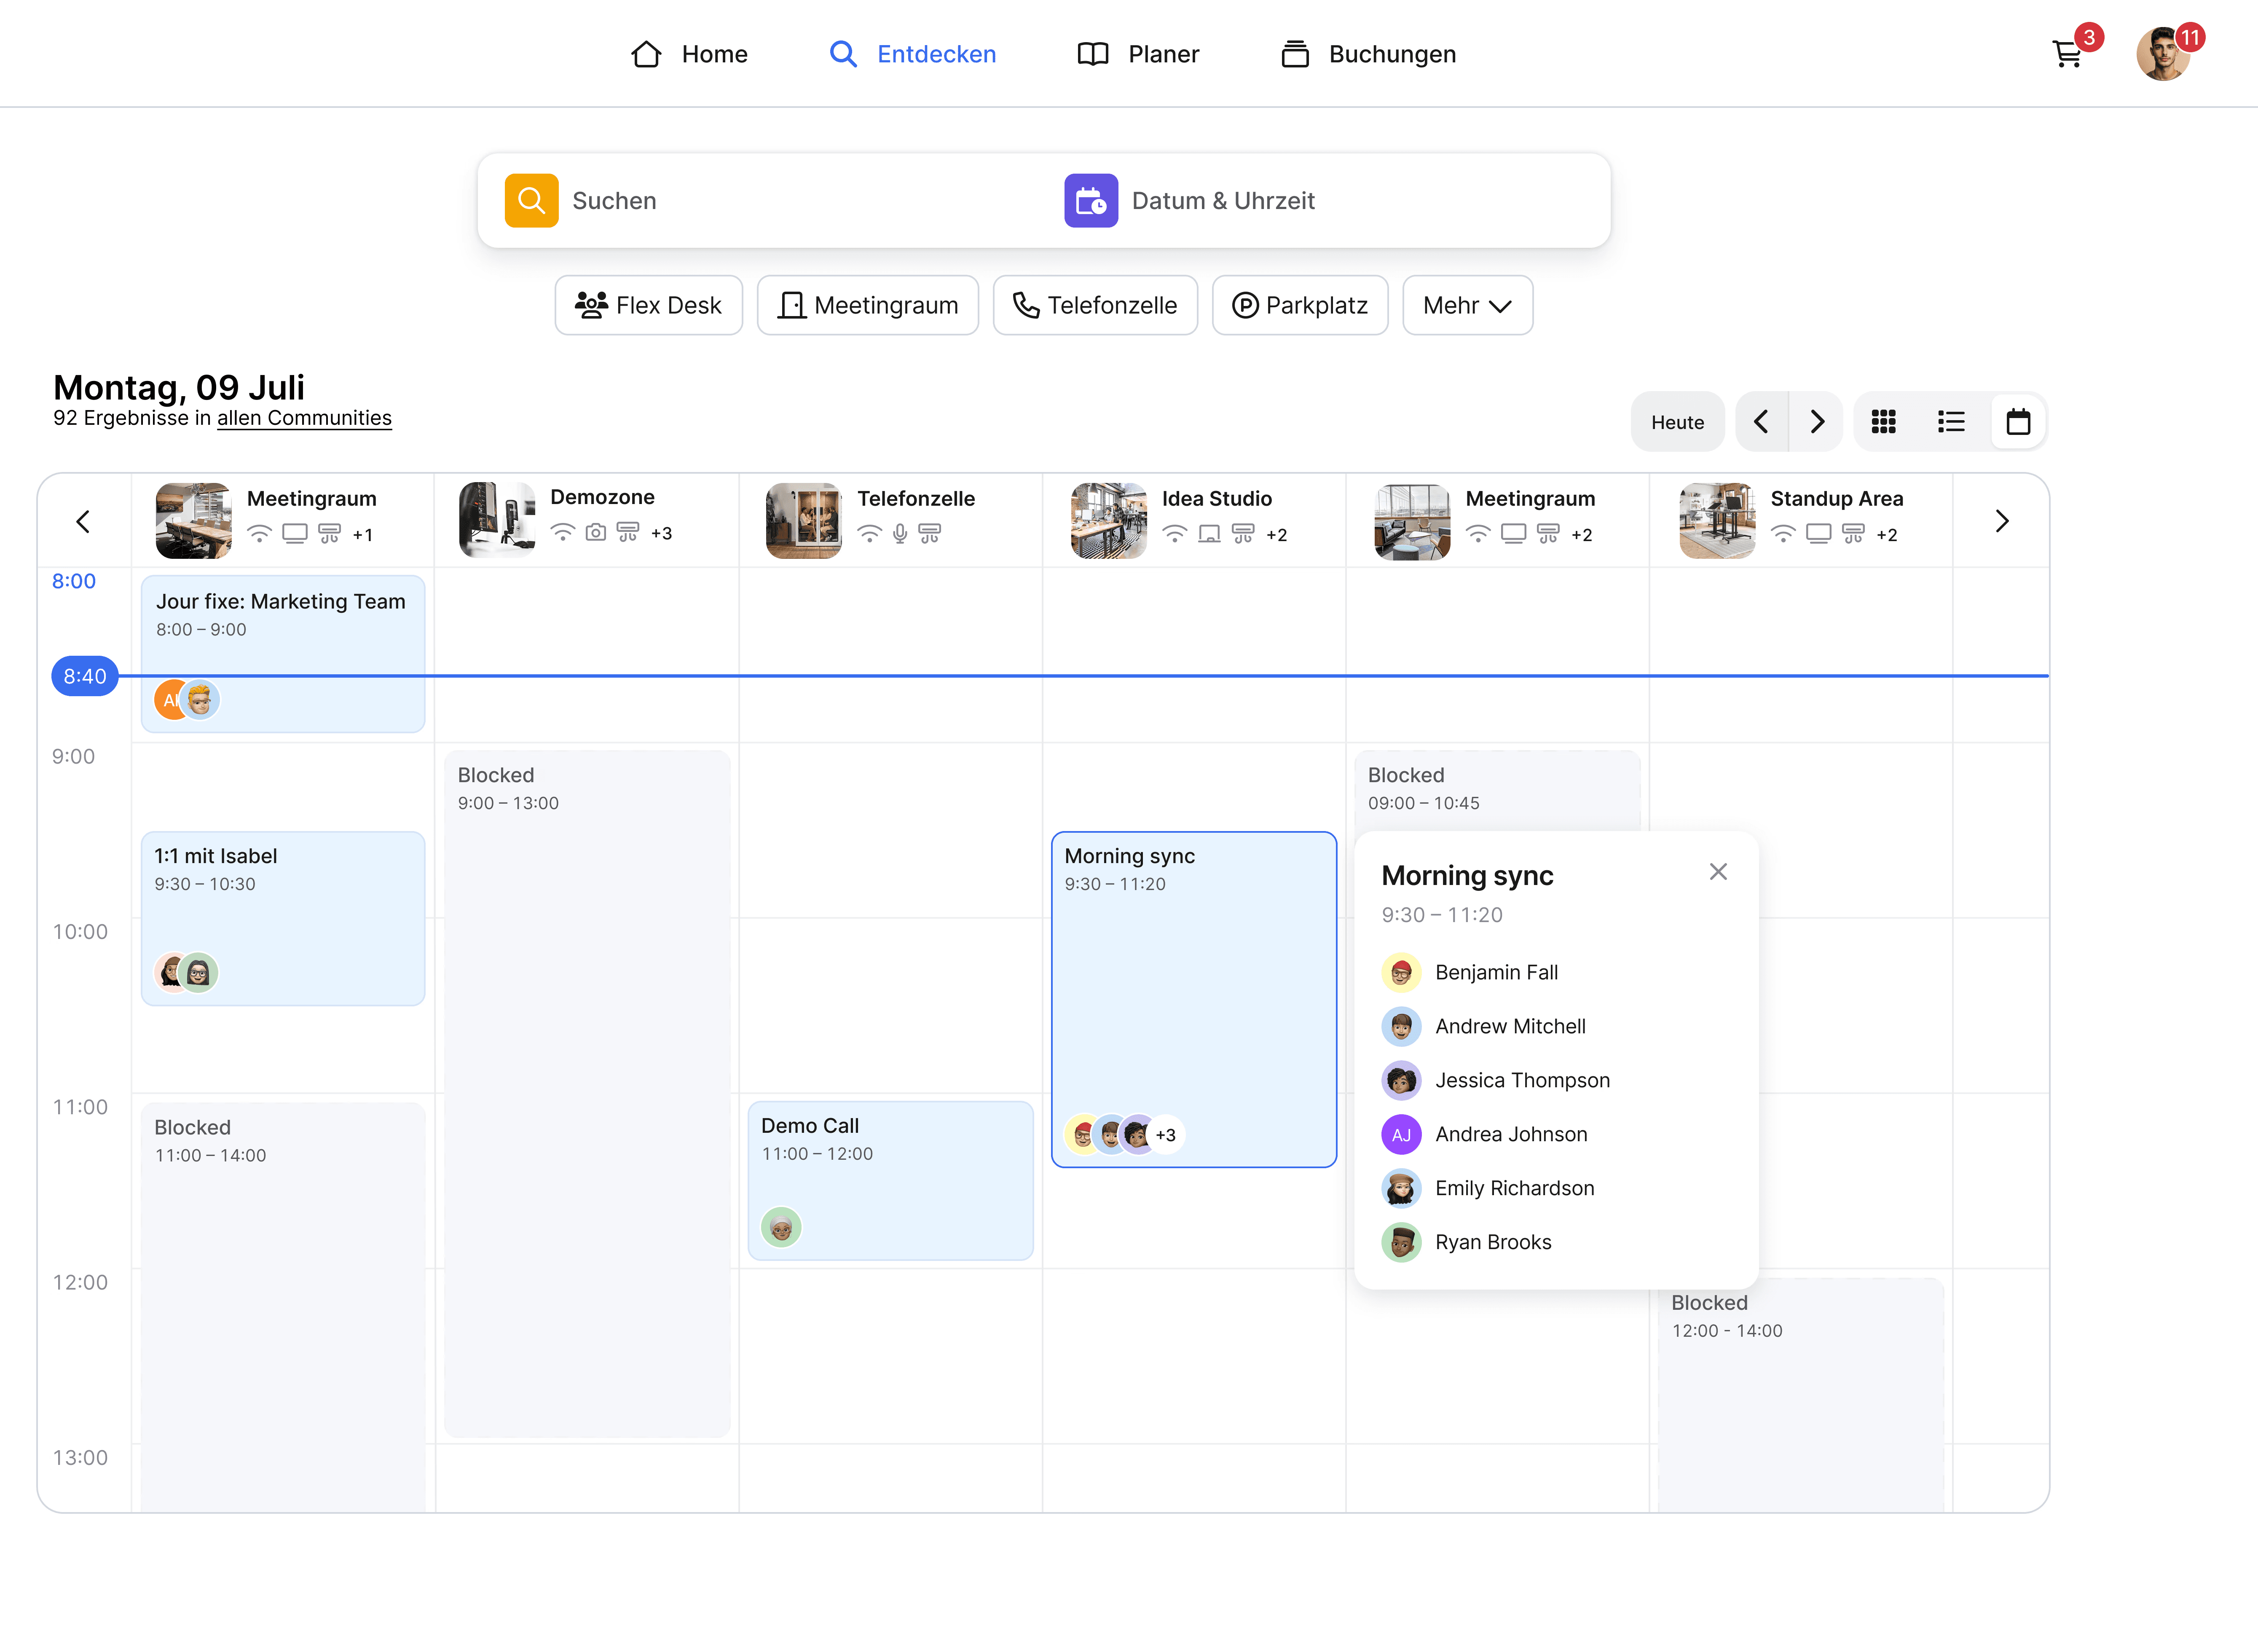
Task: Switch to calendar view
Action: (2018, 422)
